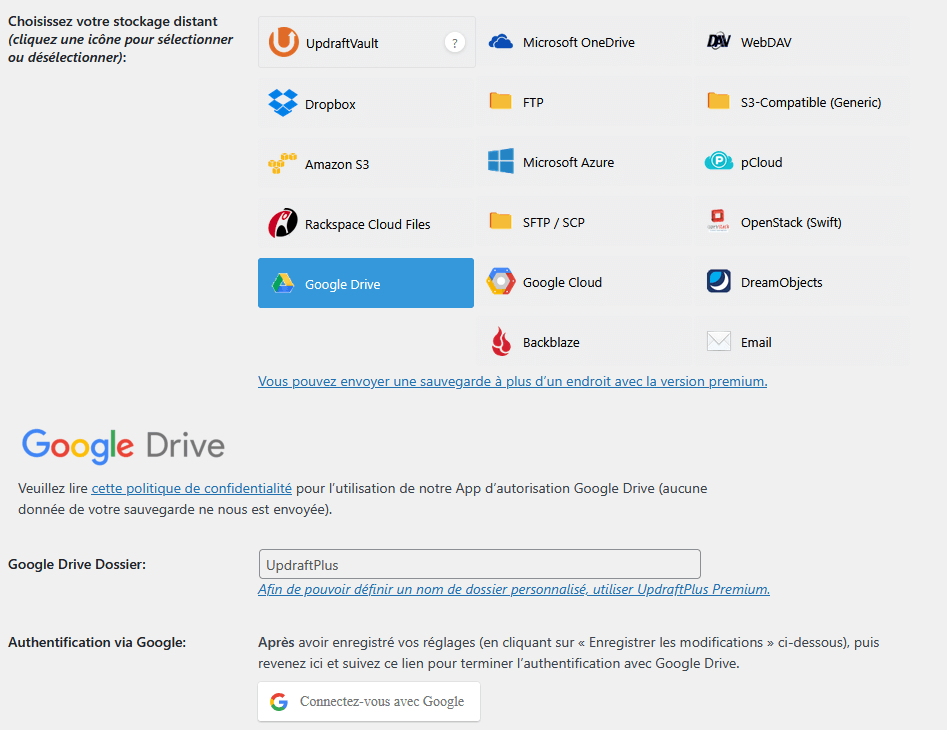The height and width of the screenshot is (730, 947).
Task: Click the Backblaze label text
Action: pyautogui.click(x=551, y=342)
